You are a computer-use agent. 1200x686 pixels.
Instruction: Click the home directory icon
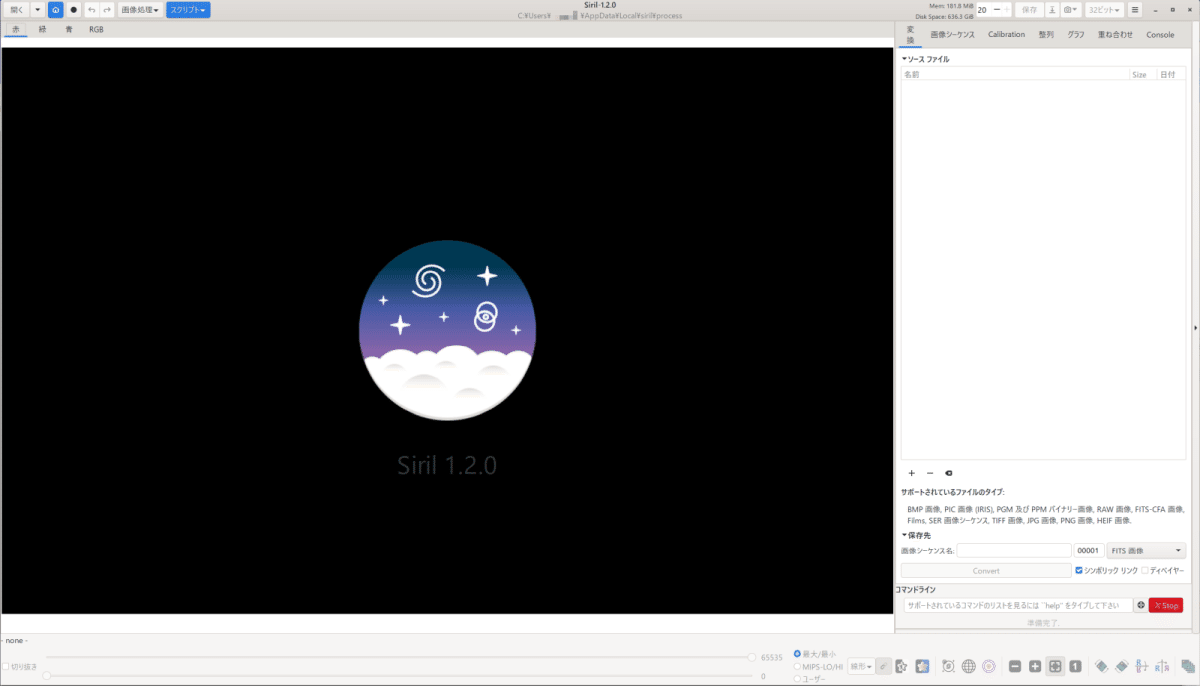[56, 9]
